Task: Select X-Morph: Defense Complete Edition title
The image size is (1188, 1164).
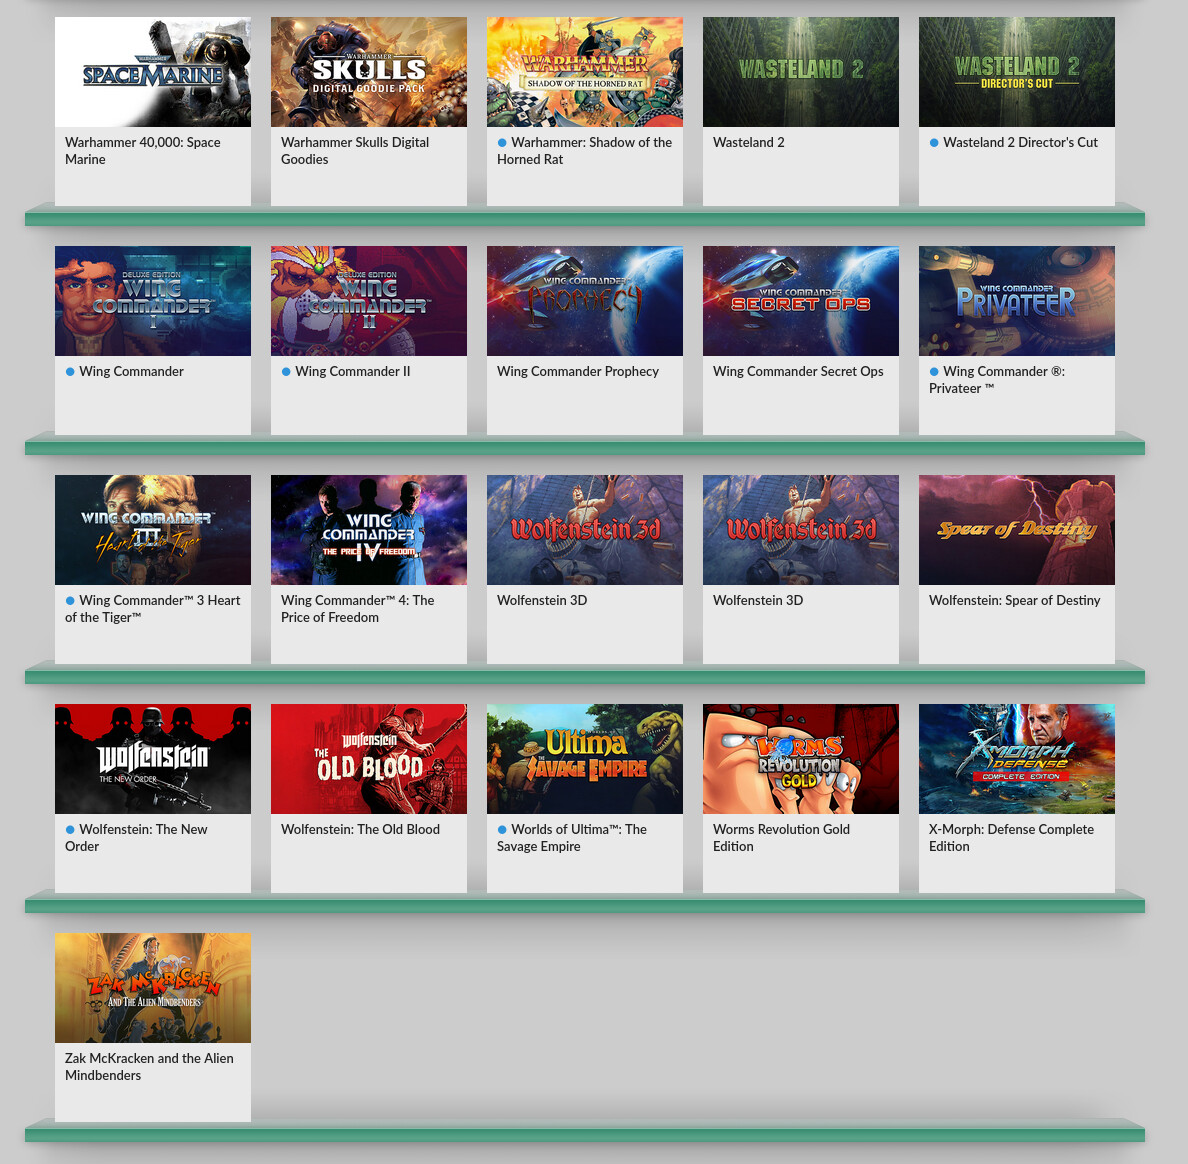Action: coord(1011,837)
